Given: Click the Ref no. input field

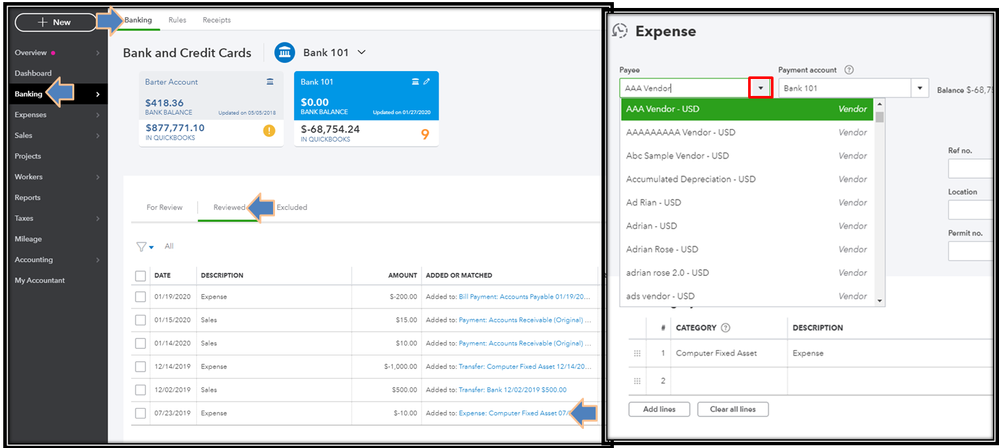Looking at the screenshot, I should coord(972,169).
